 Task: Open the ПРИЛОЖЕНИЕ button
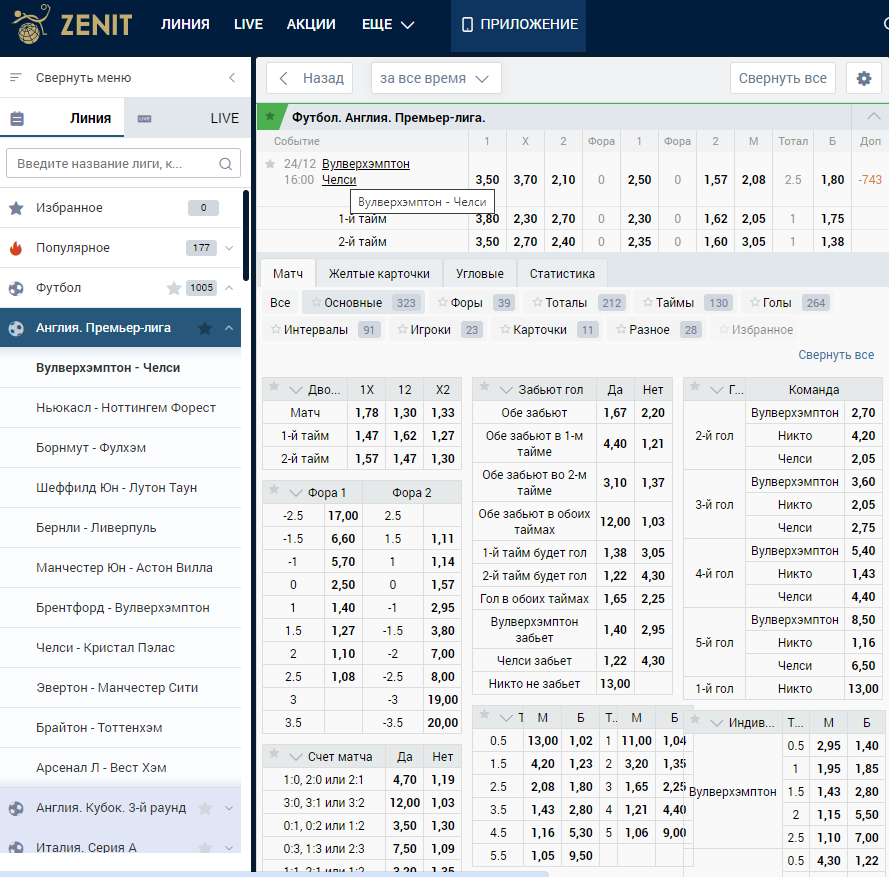519,26
